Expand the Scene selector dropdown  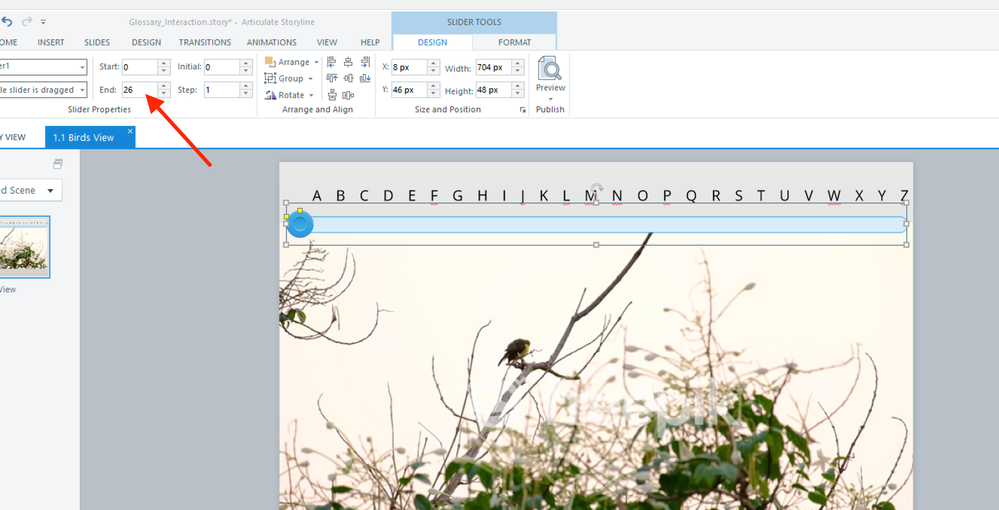click(x=50, y=191)
